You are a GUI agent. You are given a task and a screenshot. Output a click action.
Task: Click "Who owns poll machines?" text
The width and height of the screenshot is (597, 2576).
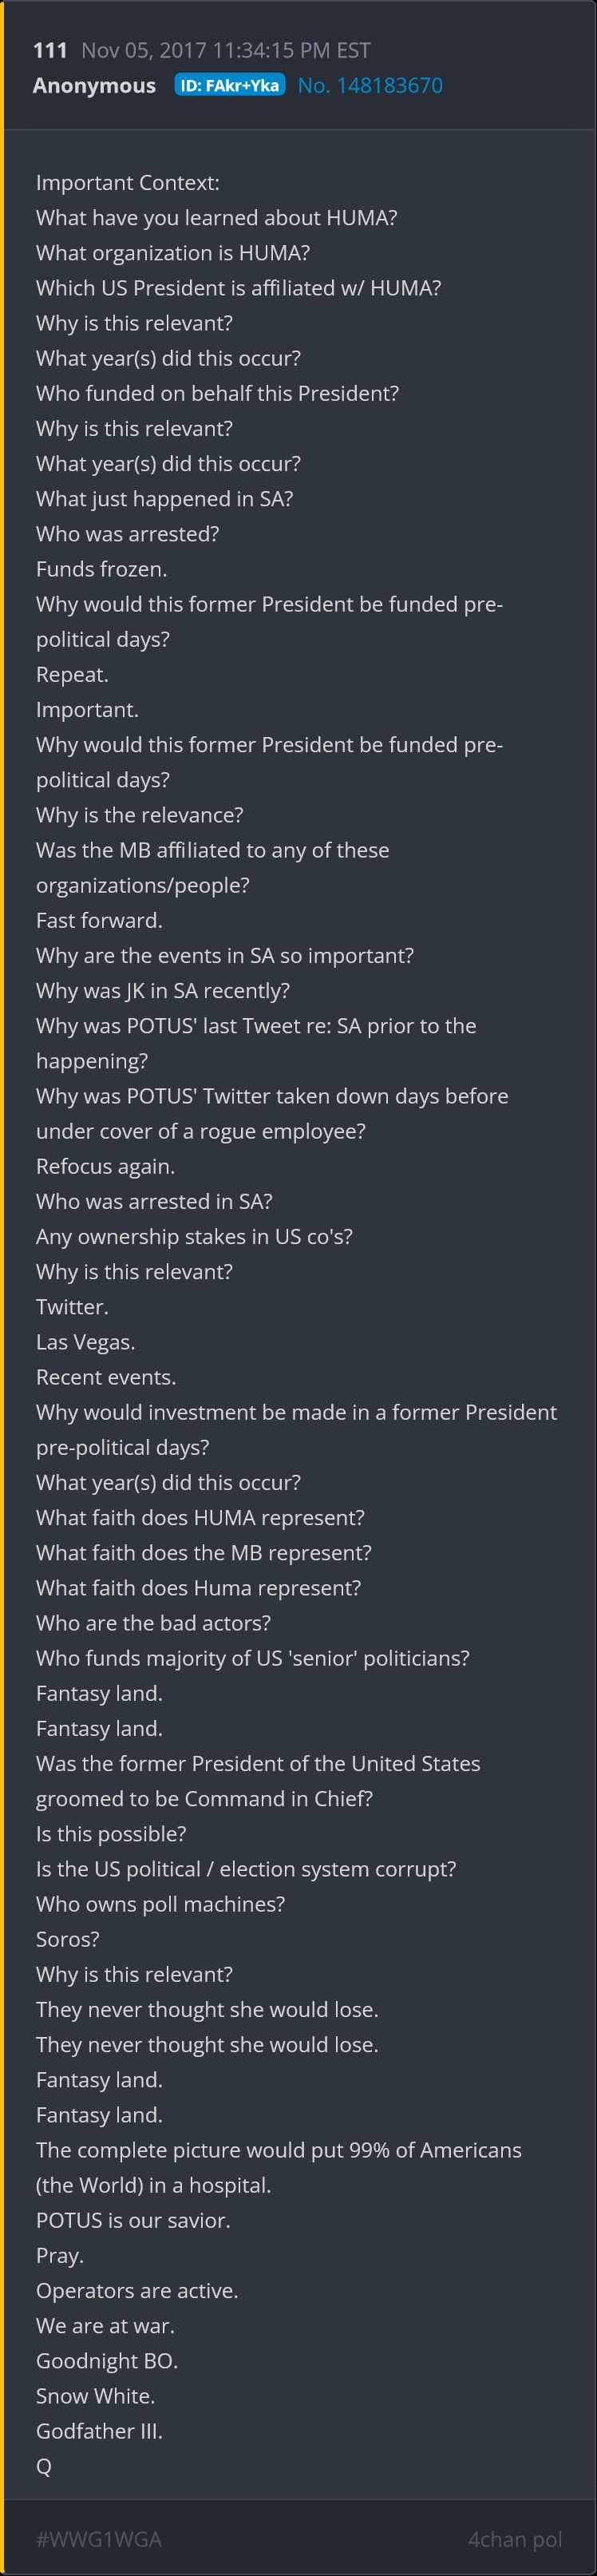point(160,1904)
